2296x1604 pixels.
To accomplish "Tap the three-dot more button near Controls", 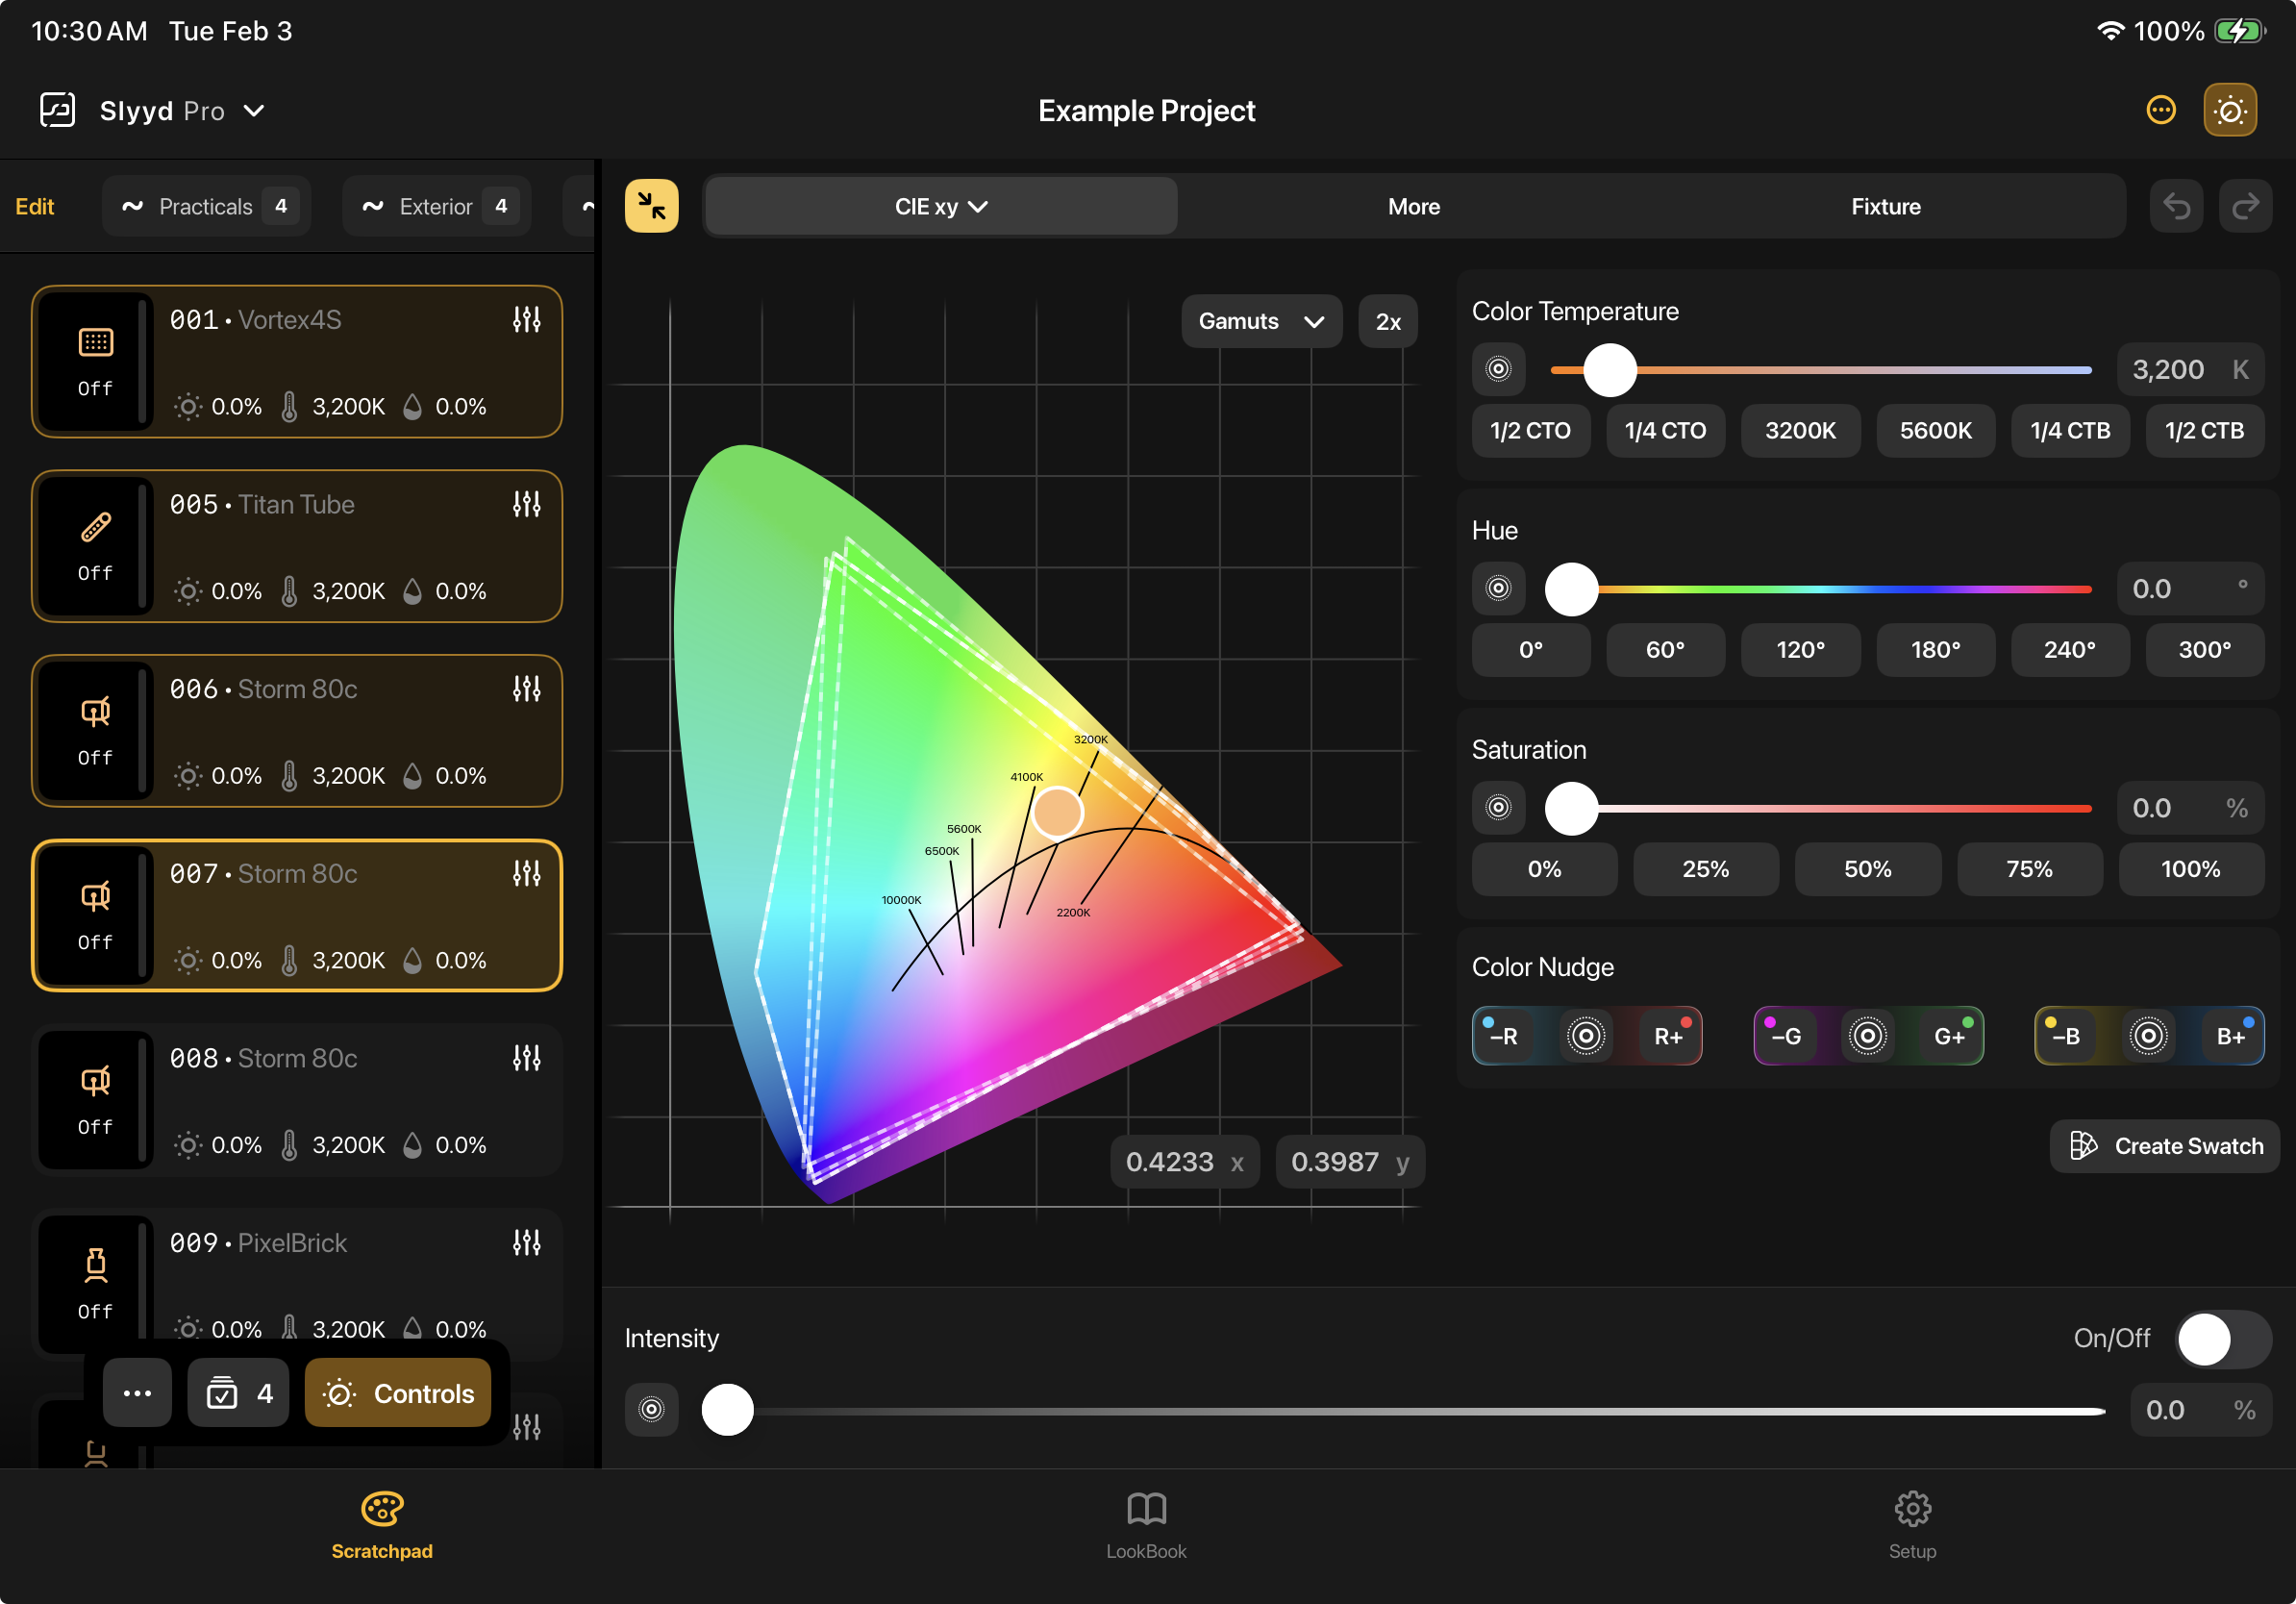I will point(137,1393).
